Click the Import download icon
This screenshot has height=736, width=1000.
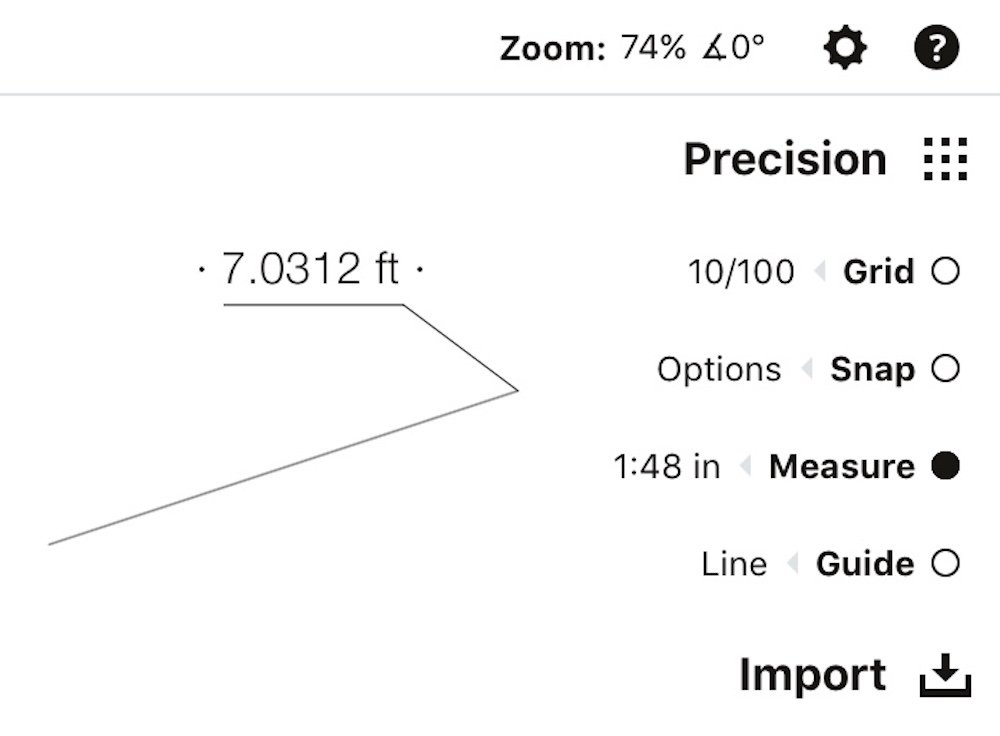(x=945, y=675)
